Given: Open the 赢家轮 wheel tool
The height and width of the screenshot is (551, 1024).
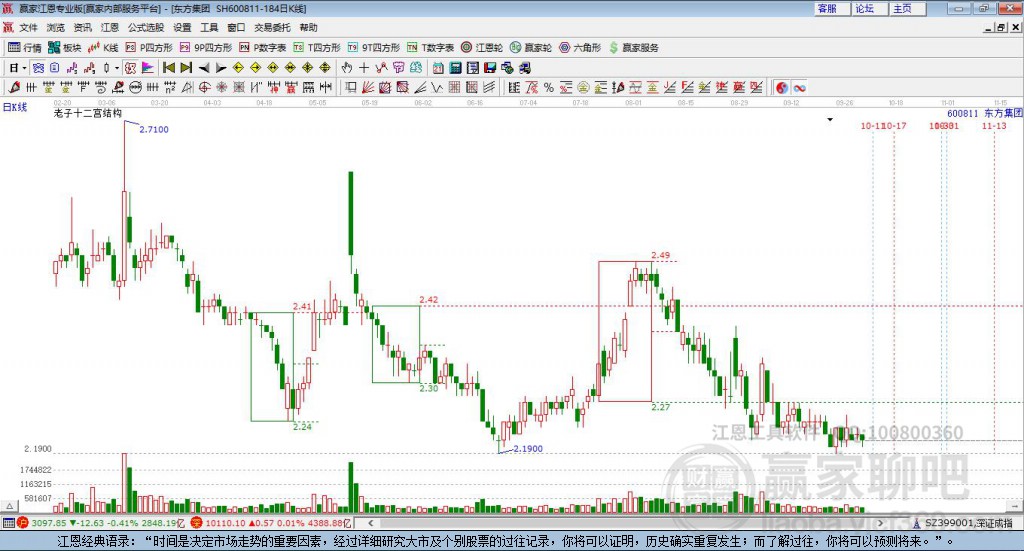Looking at the screenshot, I should (x=531, y=48).
